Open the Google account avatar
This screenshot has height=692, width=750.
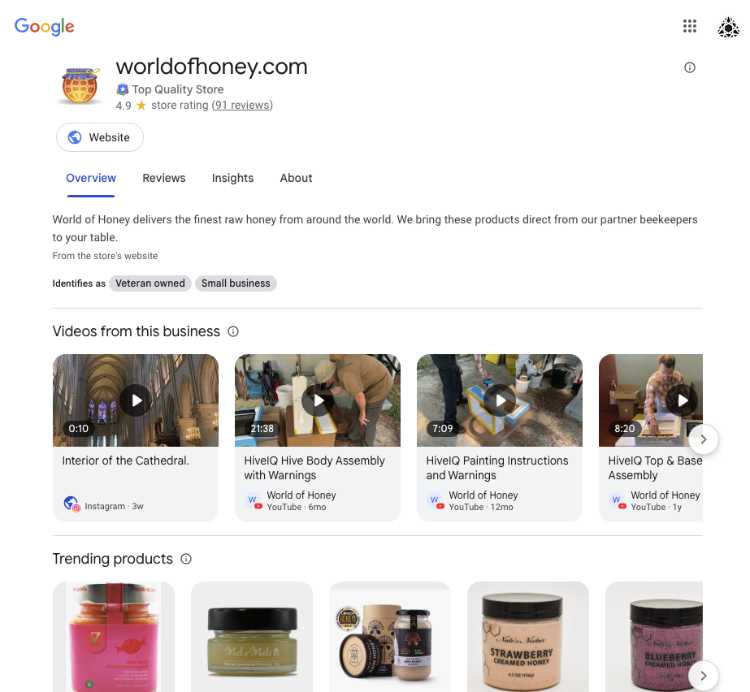pyautogui.click(x=728, y=27)
